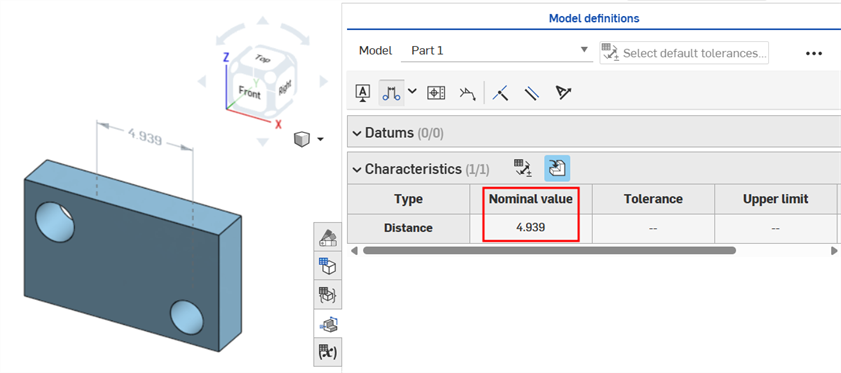Click the view cube's right arrow
This screenshot has width=841, height=373.
click(x=323, y=82)
